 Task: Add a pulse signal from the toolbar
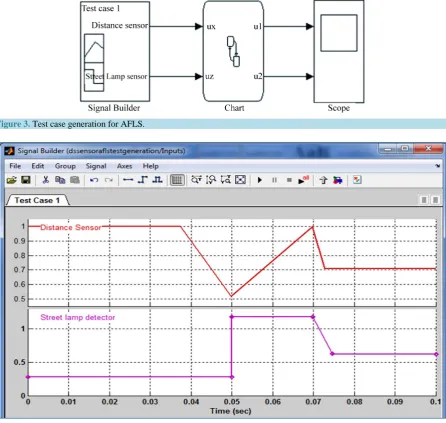(x=157, y=180)
